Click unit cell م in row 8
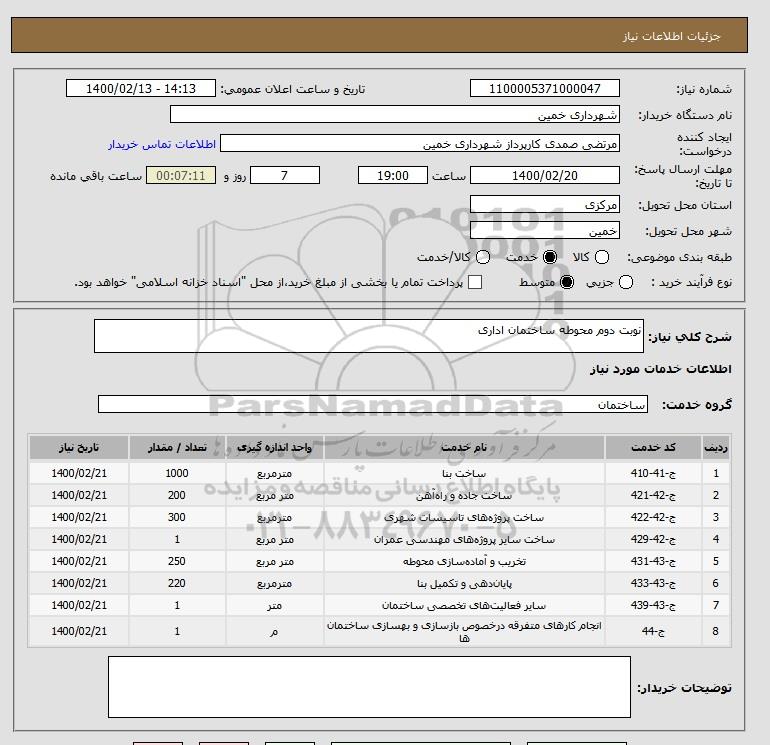 point(275,632)
